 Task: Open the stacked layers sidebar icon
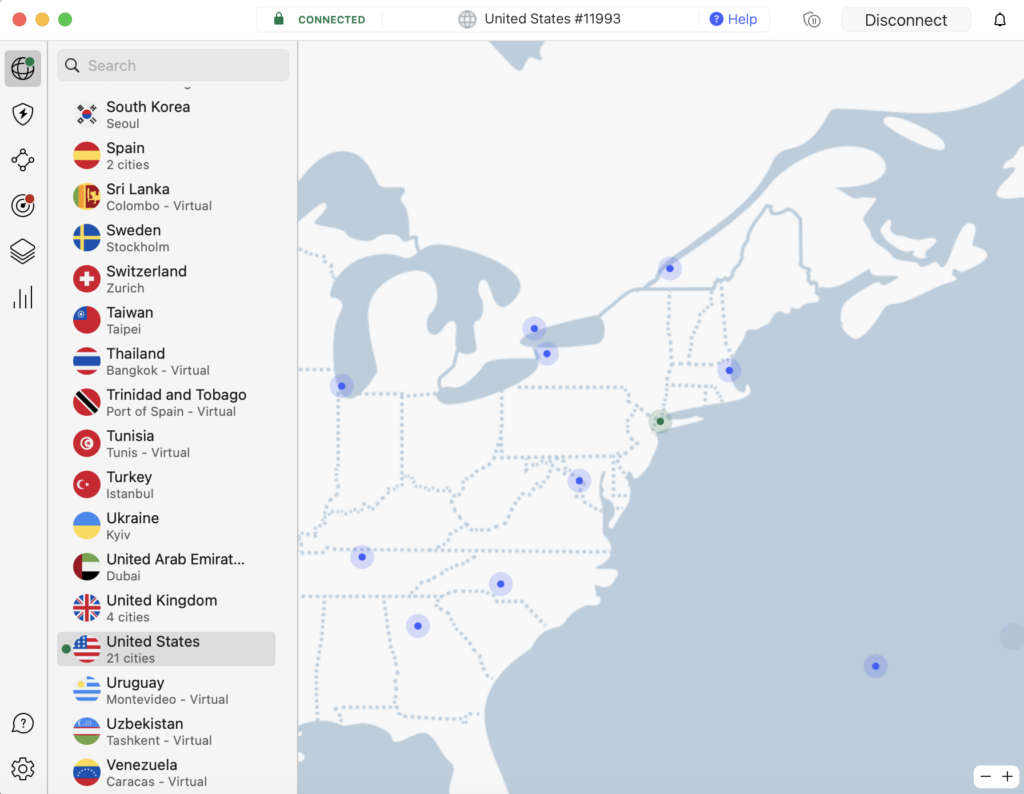coord(23,251)
